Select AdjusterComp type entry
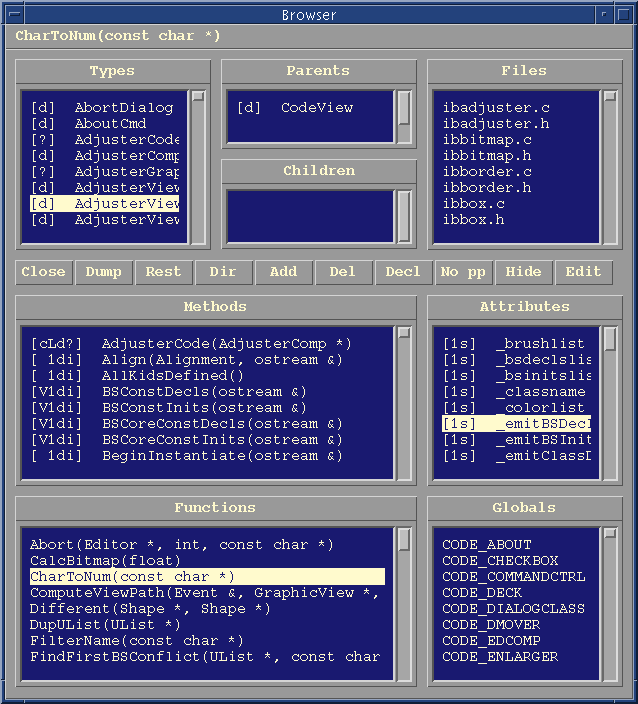This screenshot has width=638, height=704. (105, 156)
